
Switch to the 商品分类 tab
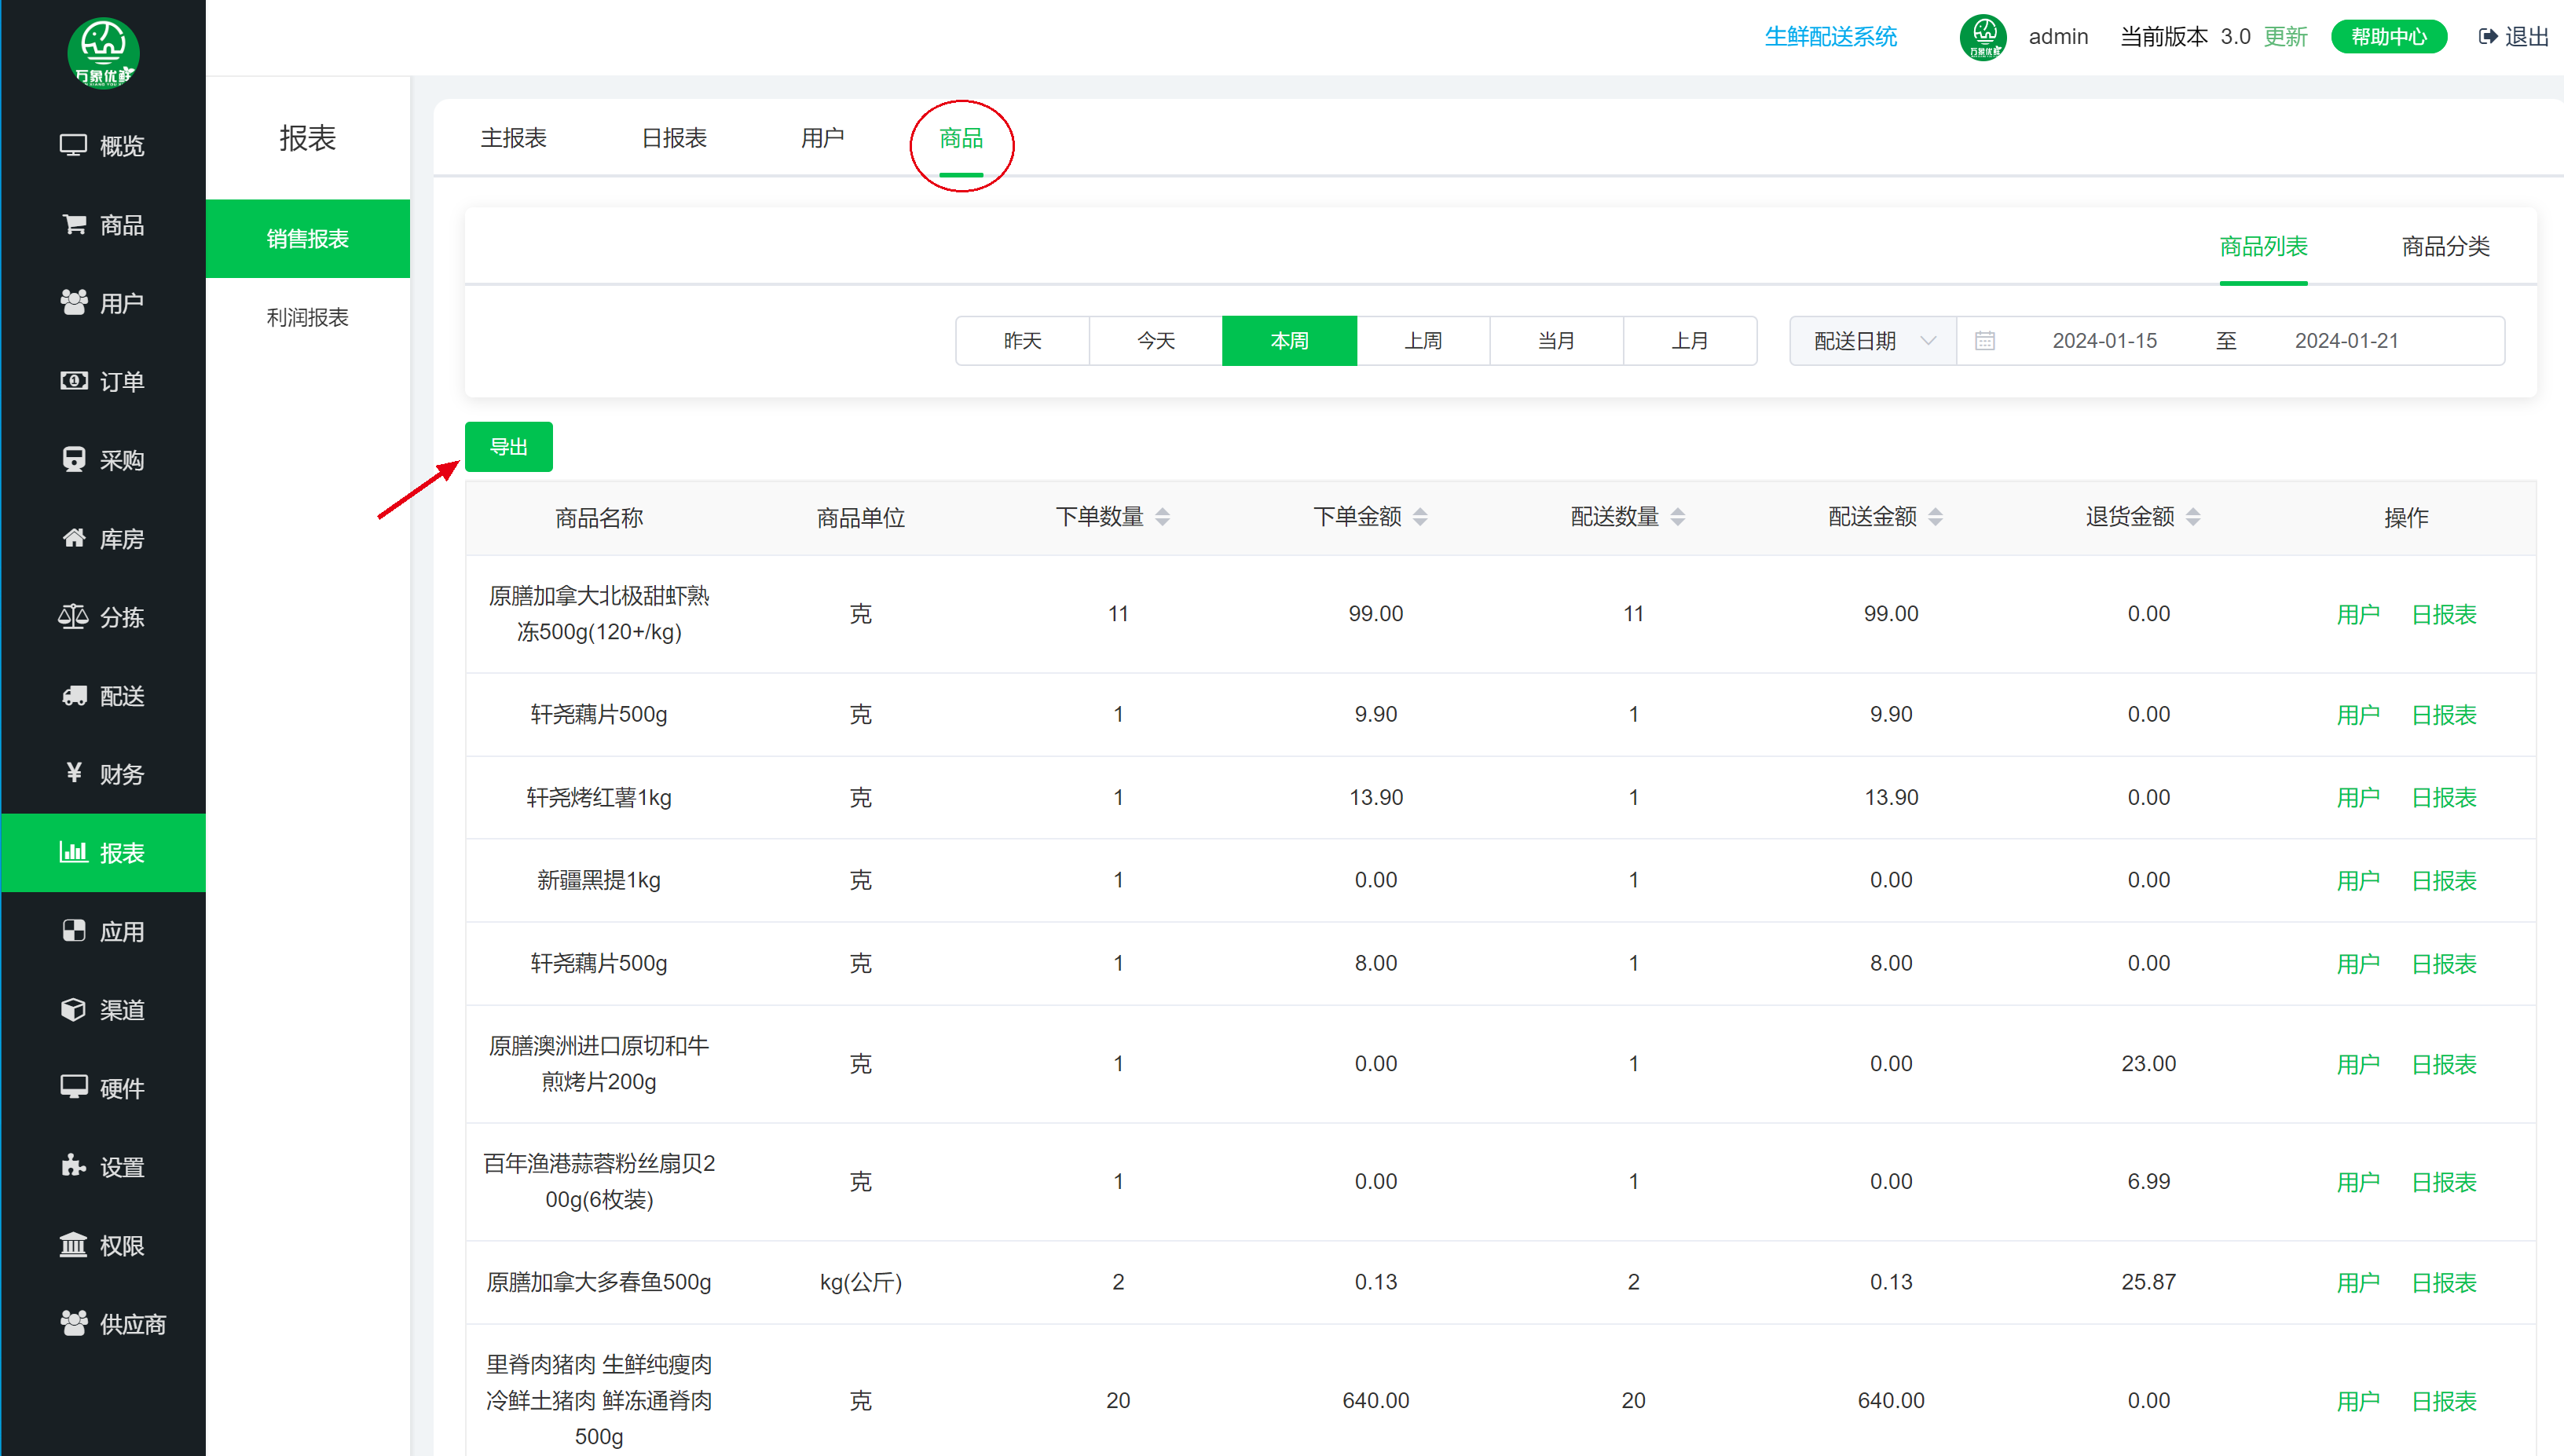(x=2445, y=246)
